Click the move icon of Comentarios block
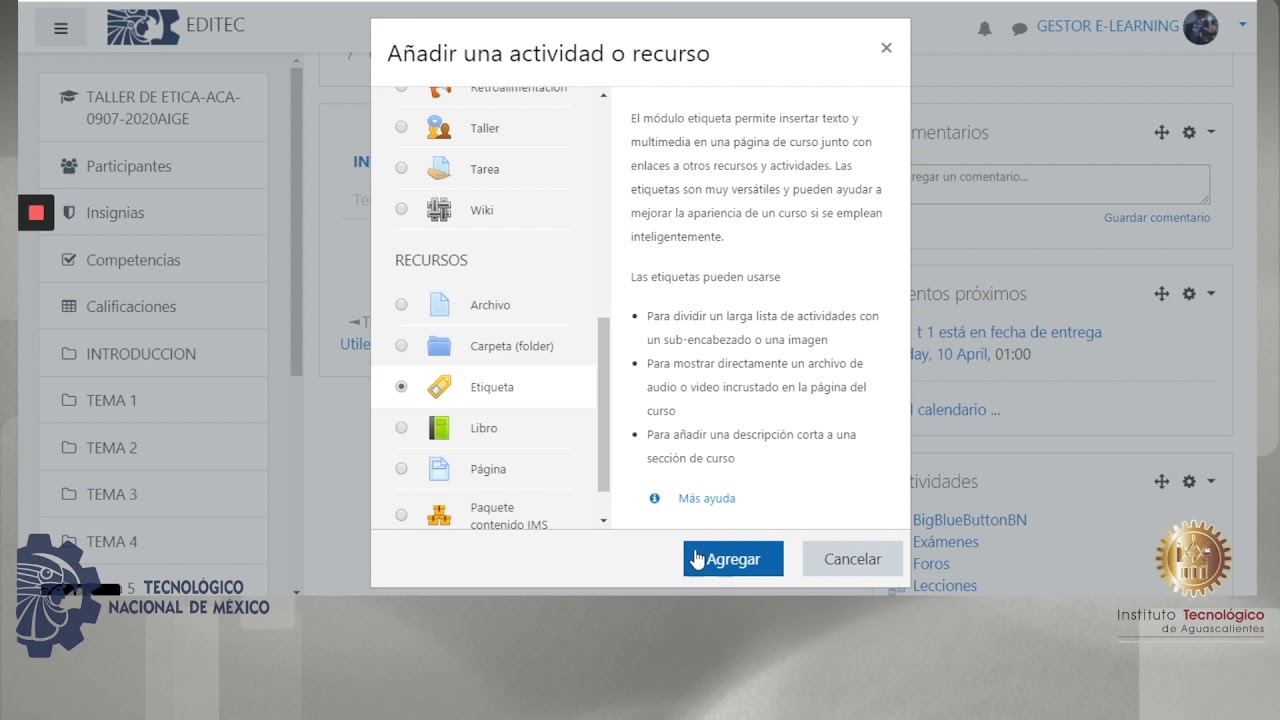 point(1161,132)
